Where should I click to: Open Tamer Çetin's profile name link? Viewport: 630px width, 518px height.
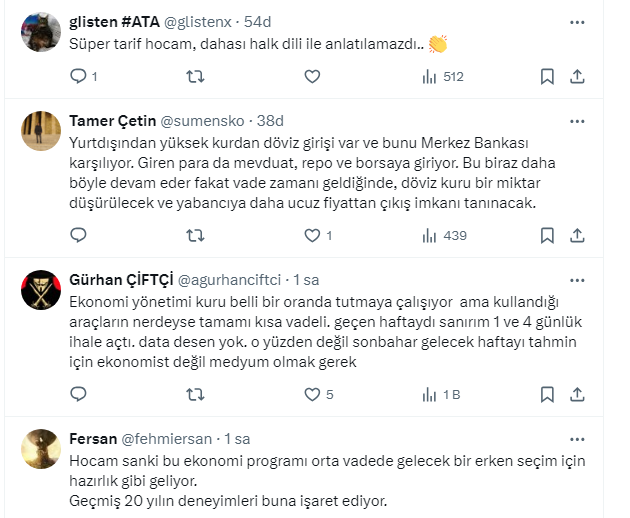pyautogui.click(x=113, y=122)
